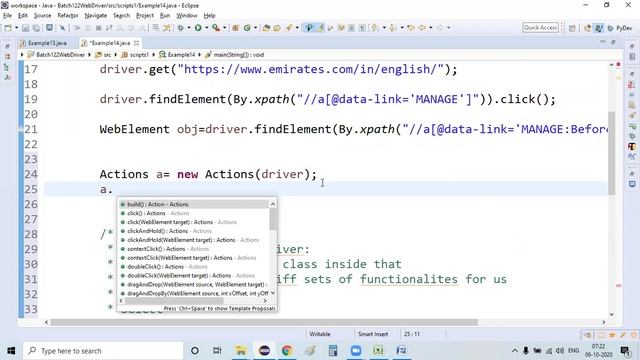Viewport: 640px width, 360px height.
Task: Open the Window menu
Action: point(187,16)
